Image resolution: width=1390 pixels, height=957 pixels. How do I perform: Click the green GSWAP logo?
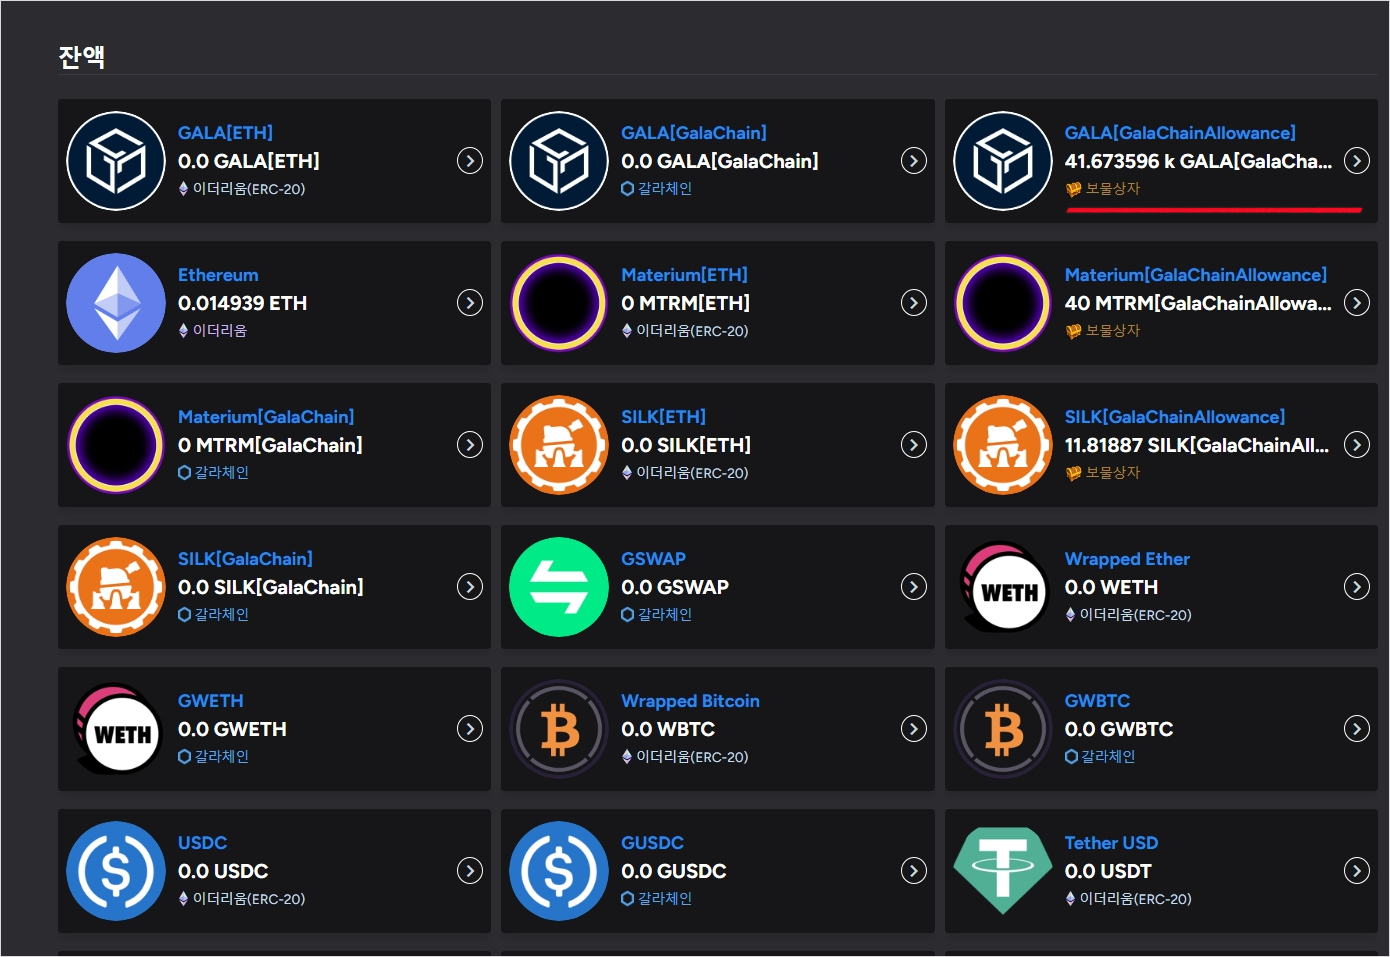[x=559, y=587]
